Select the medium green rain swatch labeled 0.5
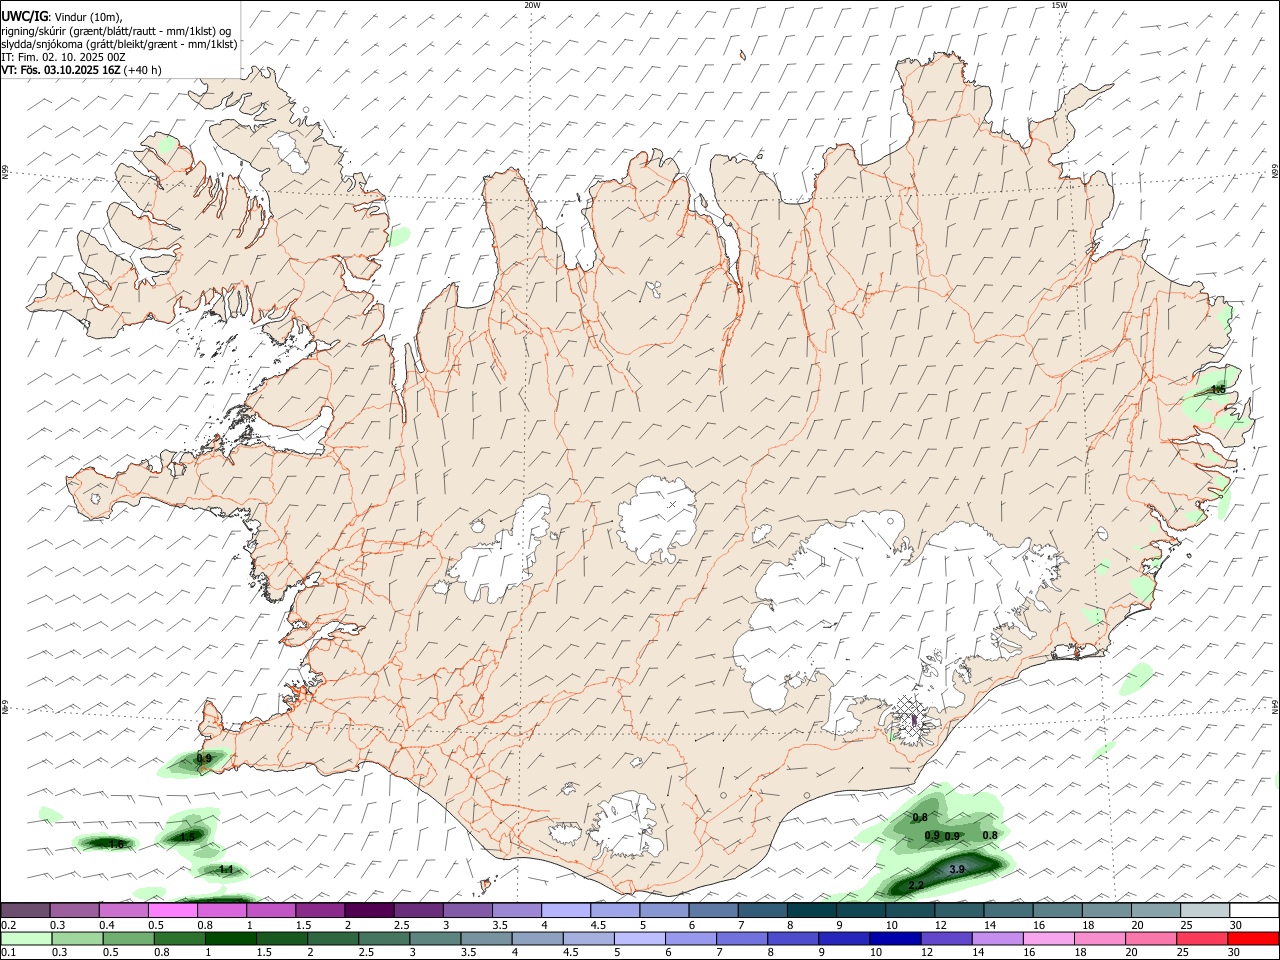1280x960 pixels. pos(129,938)
